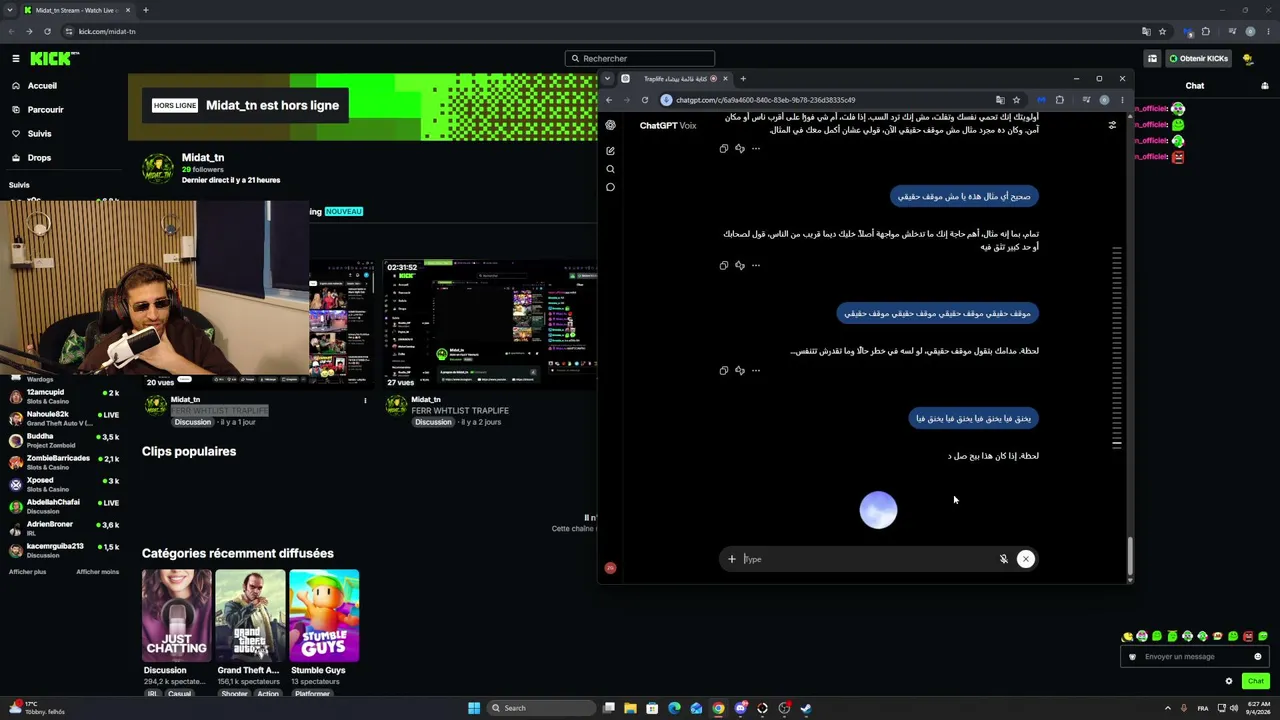Image resolution: width=1280 pixels, height=720 pixels.
Task: Open Windows Start menu
Action: (474, 708)
